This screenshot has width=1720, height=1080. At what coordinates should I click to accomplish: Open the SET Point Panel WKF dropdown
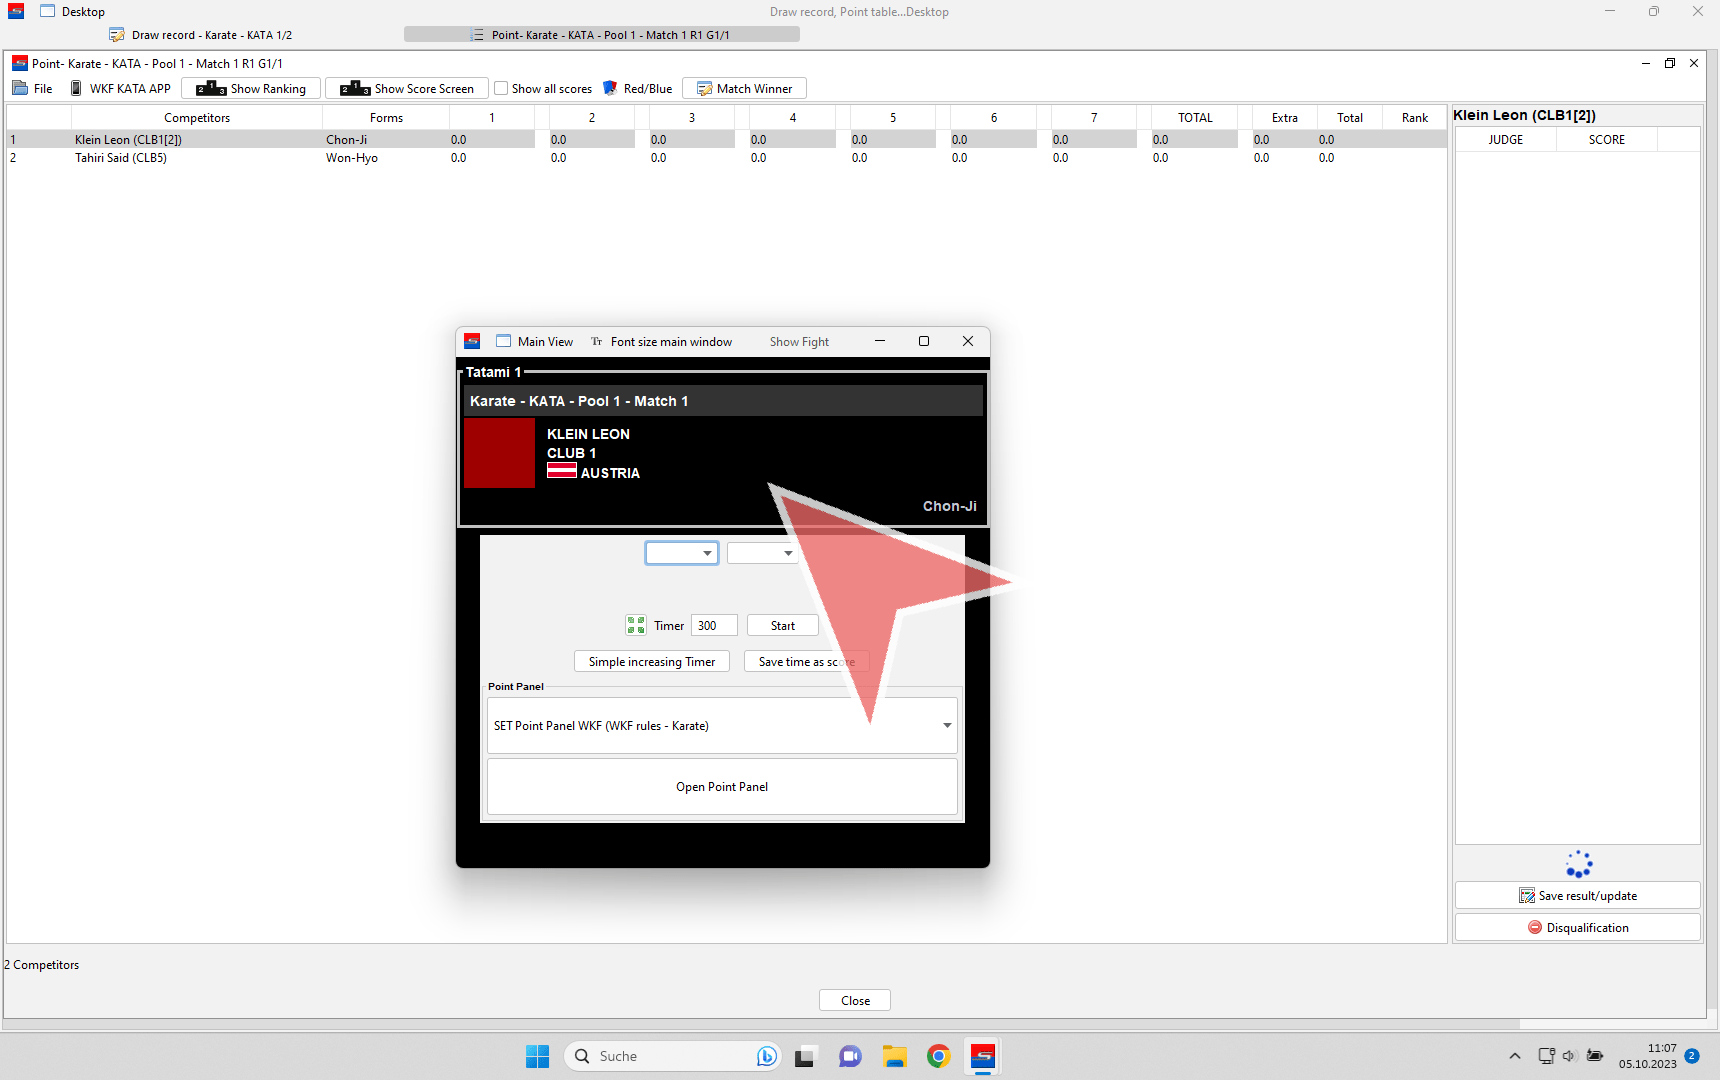(x=946, y=725)
